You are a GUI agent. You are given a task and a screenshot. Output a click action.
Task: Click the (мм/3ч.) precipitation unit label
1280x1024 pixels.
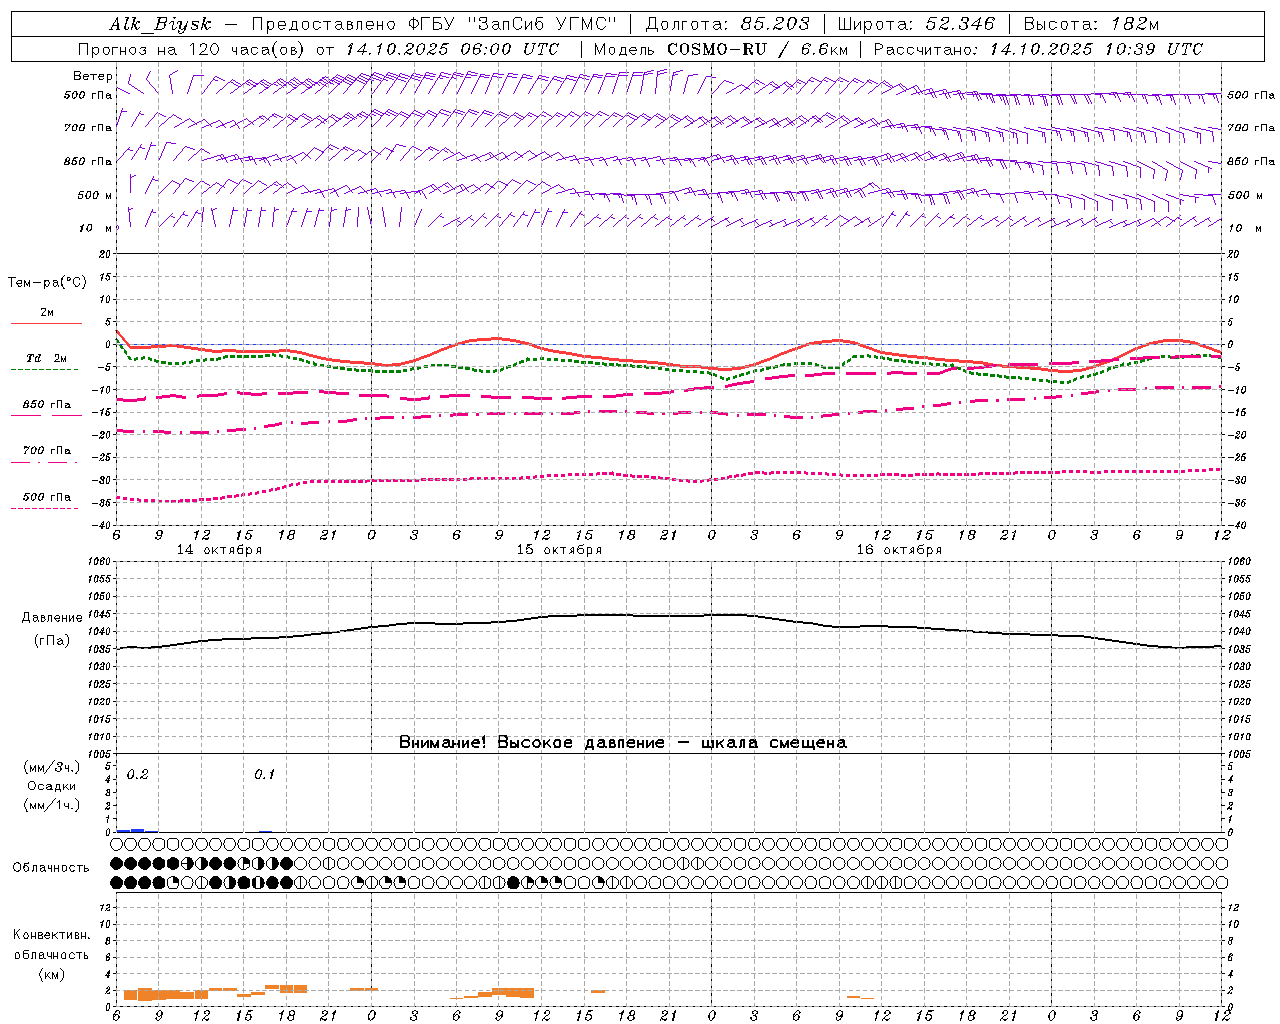click(52, 767)
